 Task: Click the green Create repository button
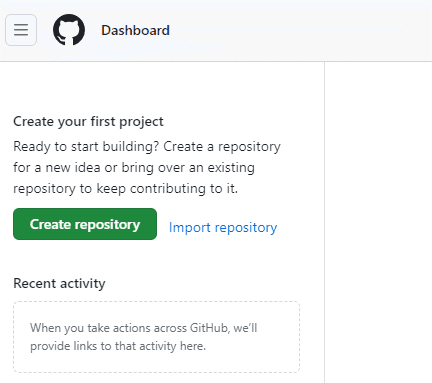pos(85,224)
